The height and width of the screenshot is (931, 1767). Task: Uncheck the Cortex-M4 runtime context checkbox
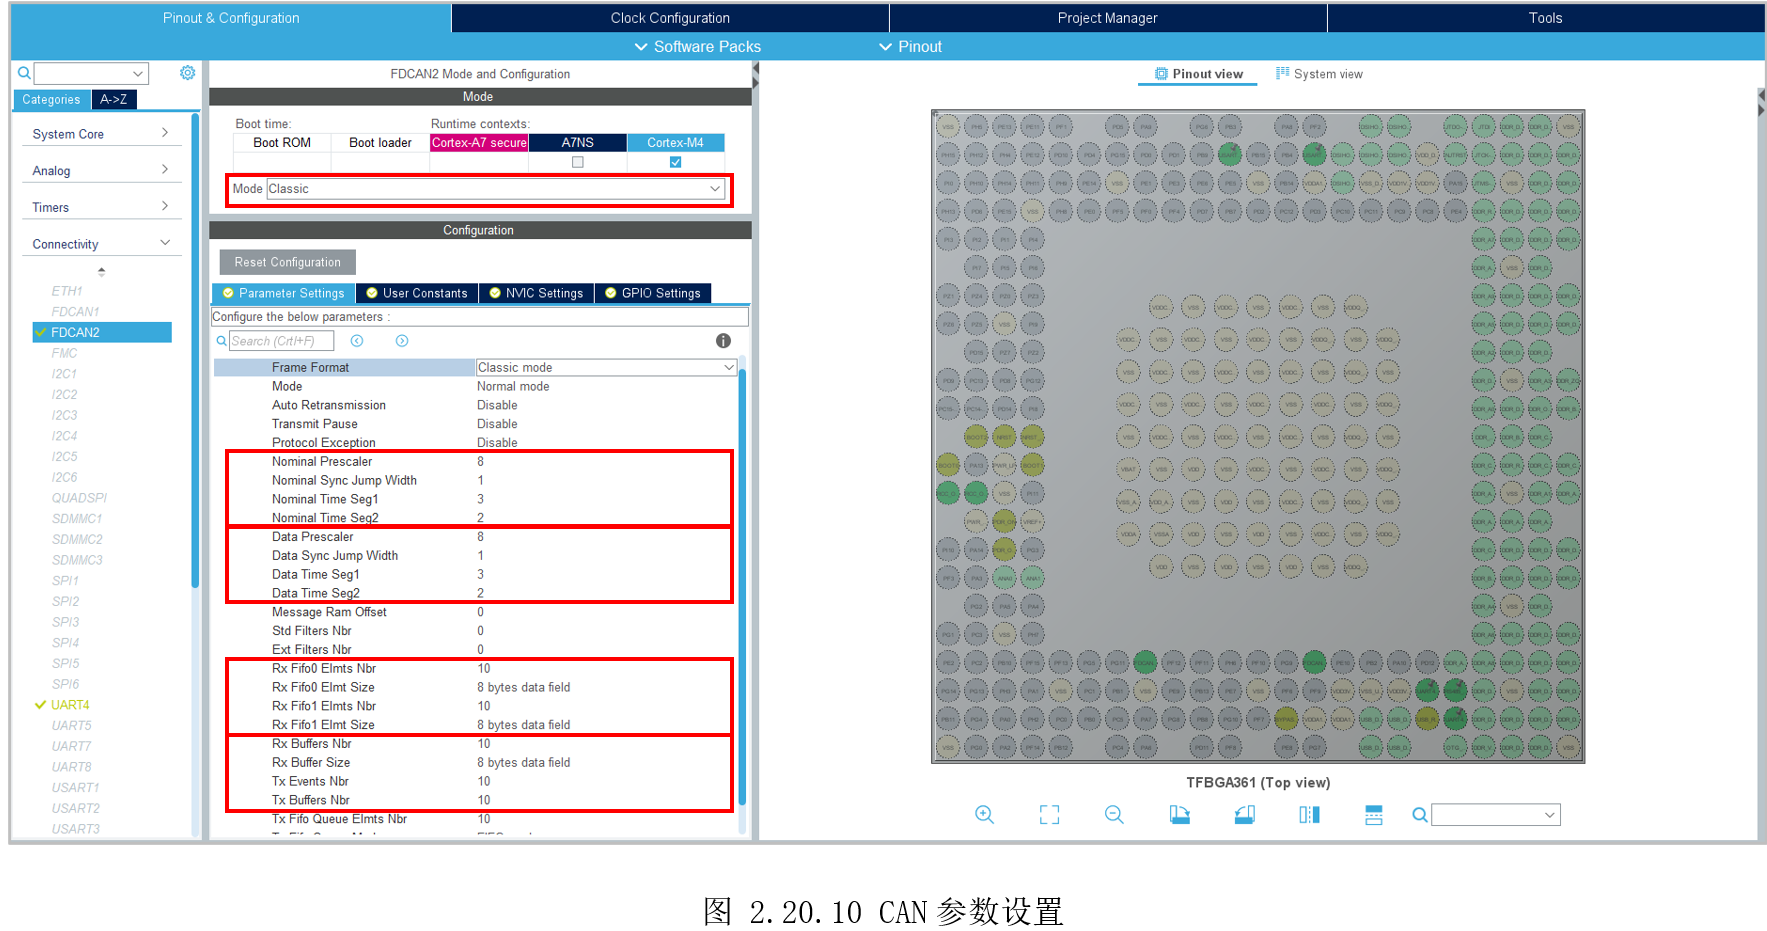click(675, 162)
